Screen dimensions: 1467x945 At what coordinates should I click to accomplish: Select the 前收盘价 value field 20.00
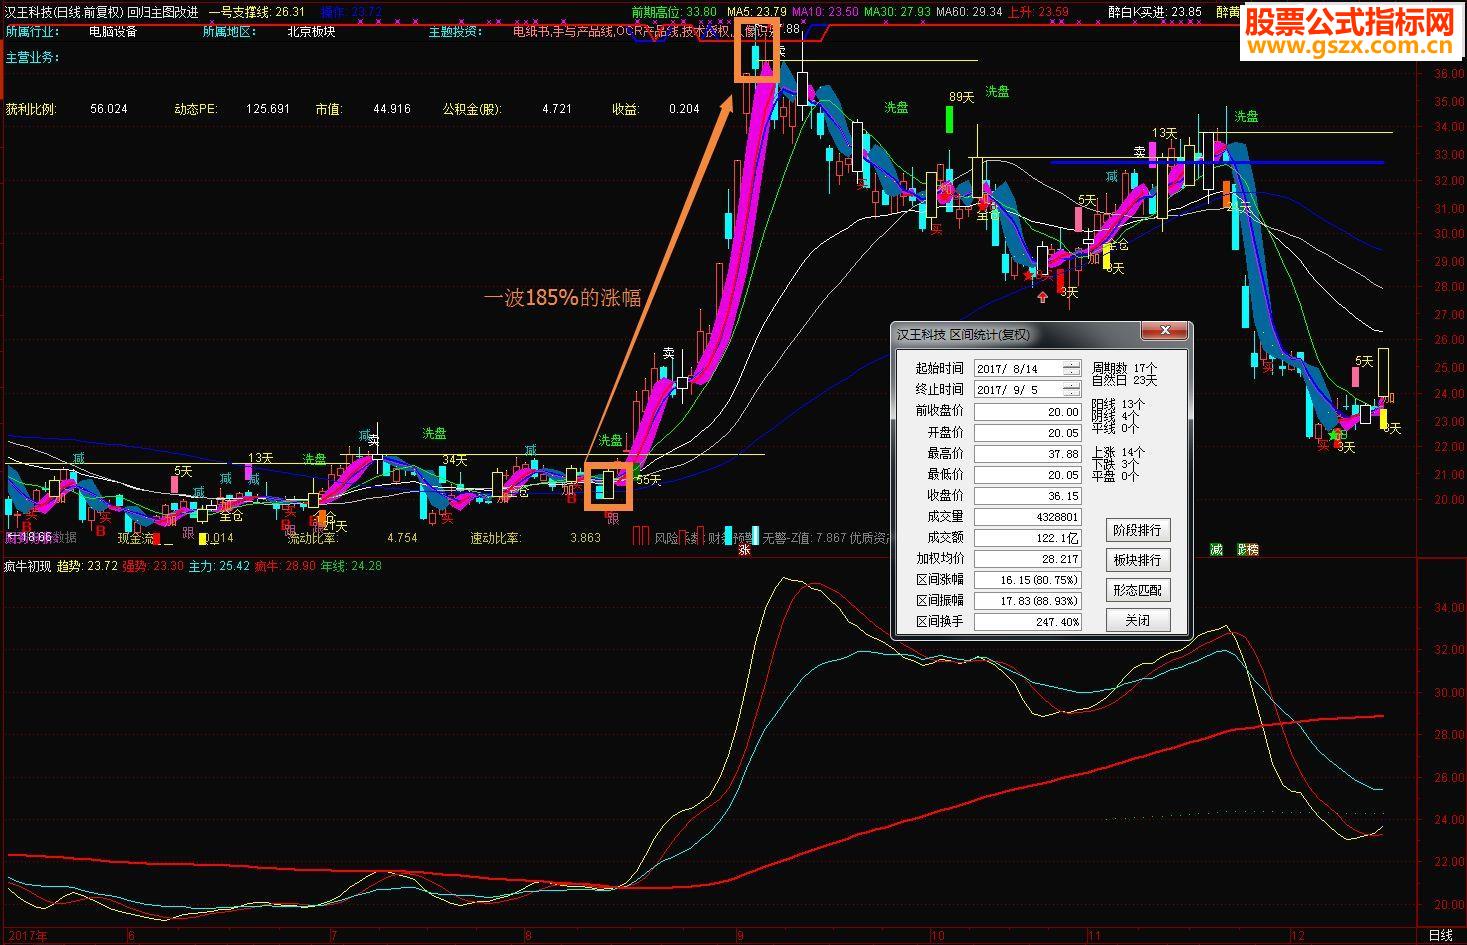[1028, 412]
